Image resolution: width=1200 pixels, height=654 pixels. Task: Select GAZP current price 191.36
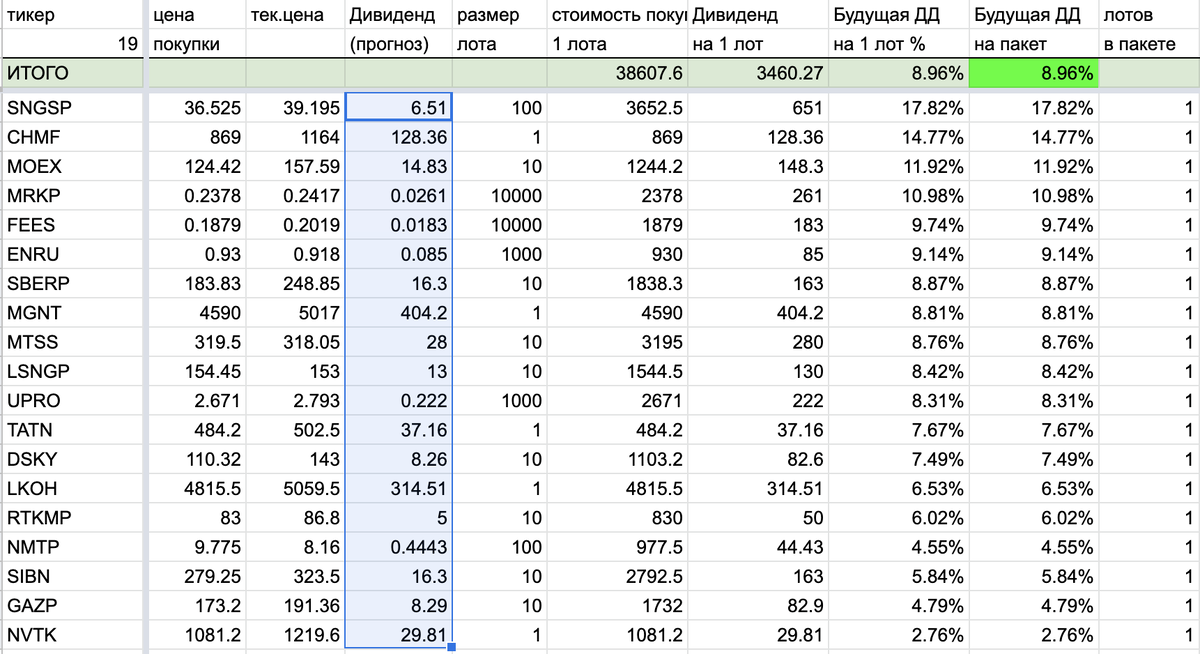click(x=295, y=606)
